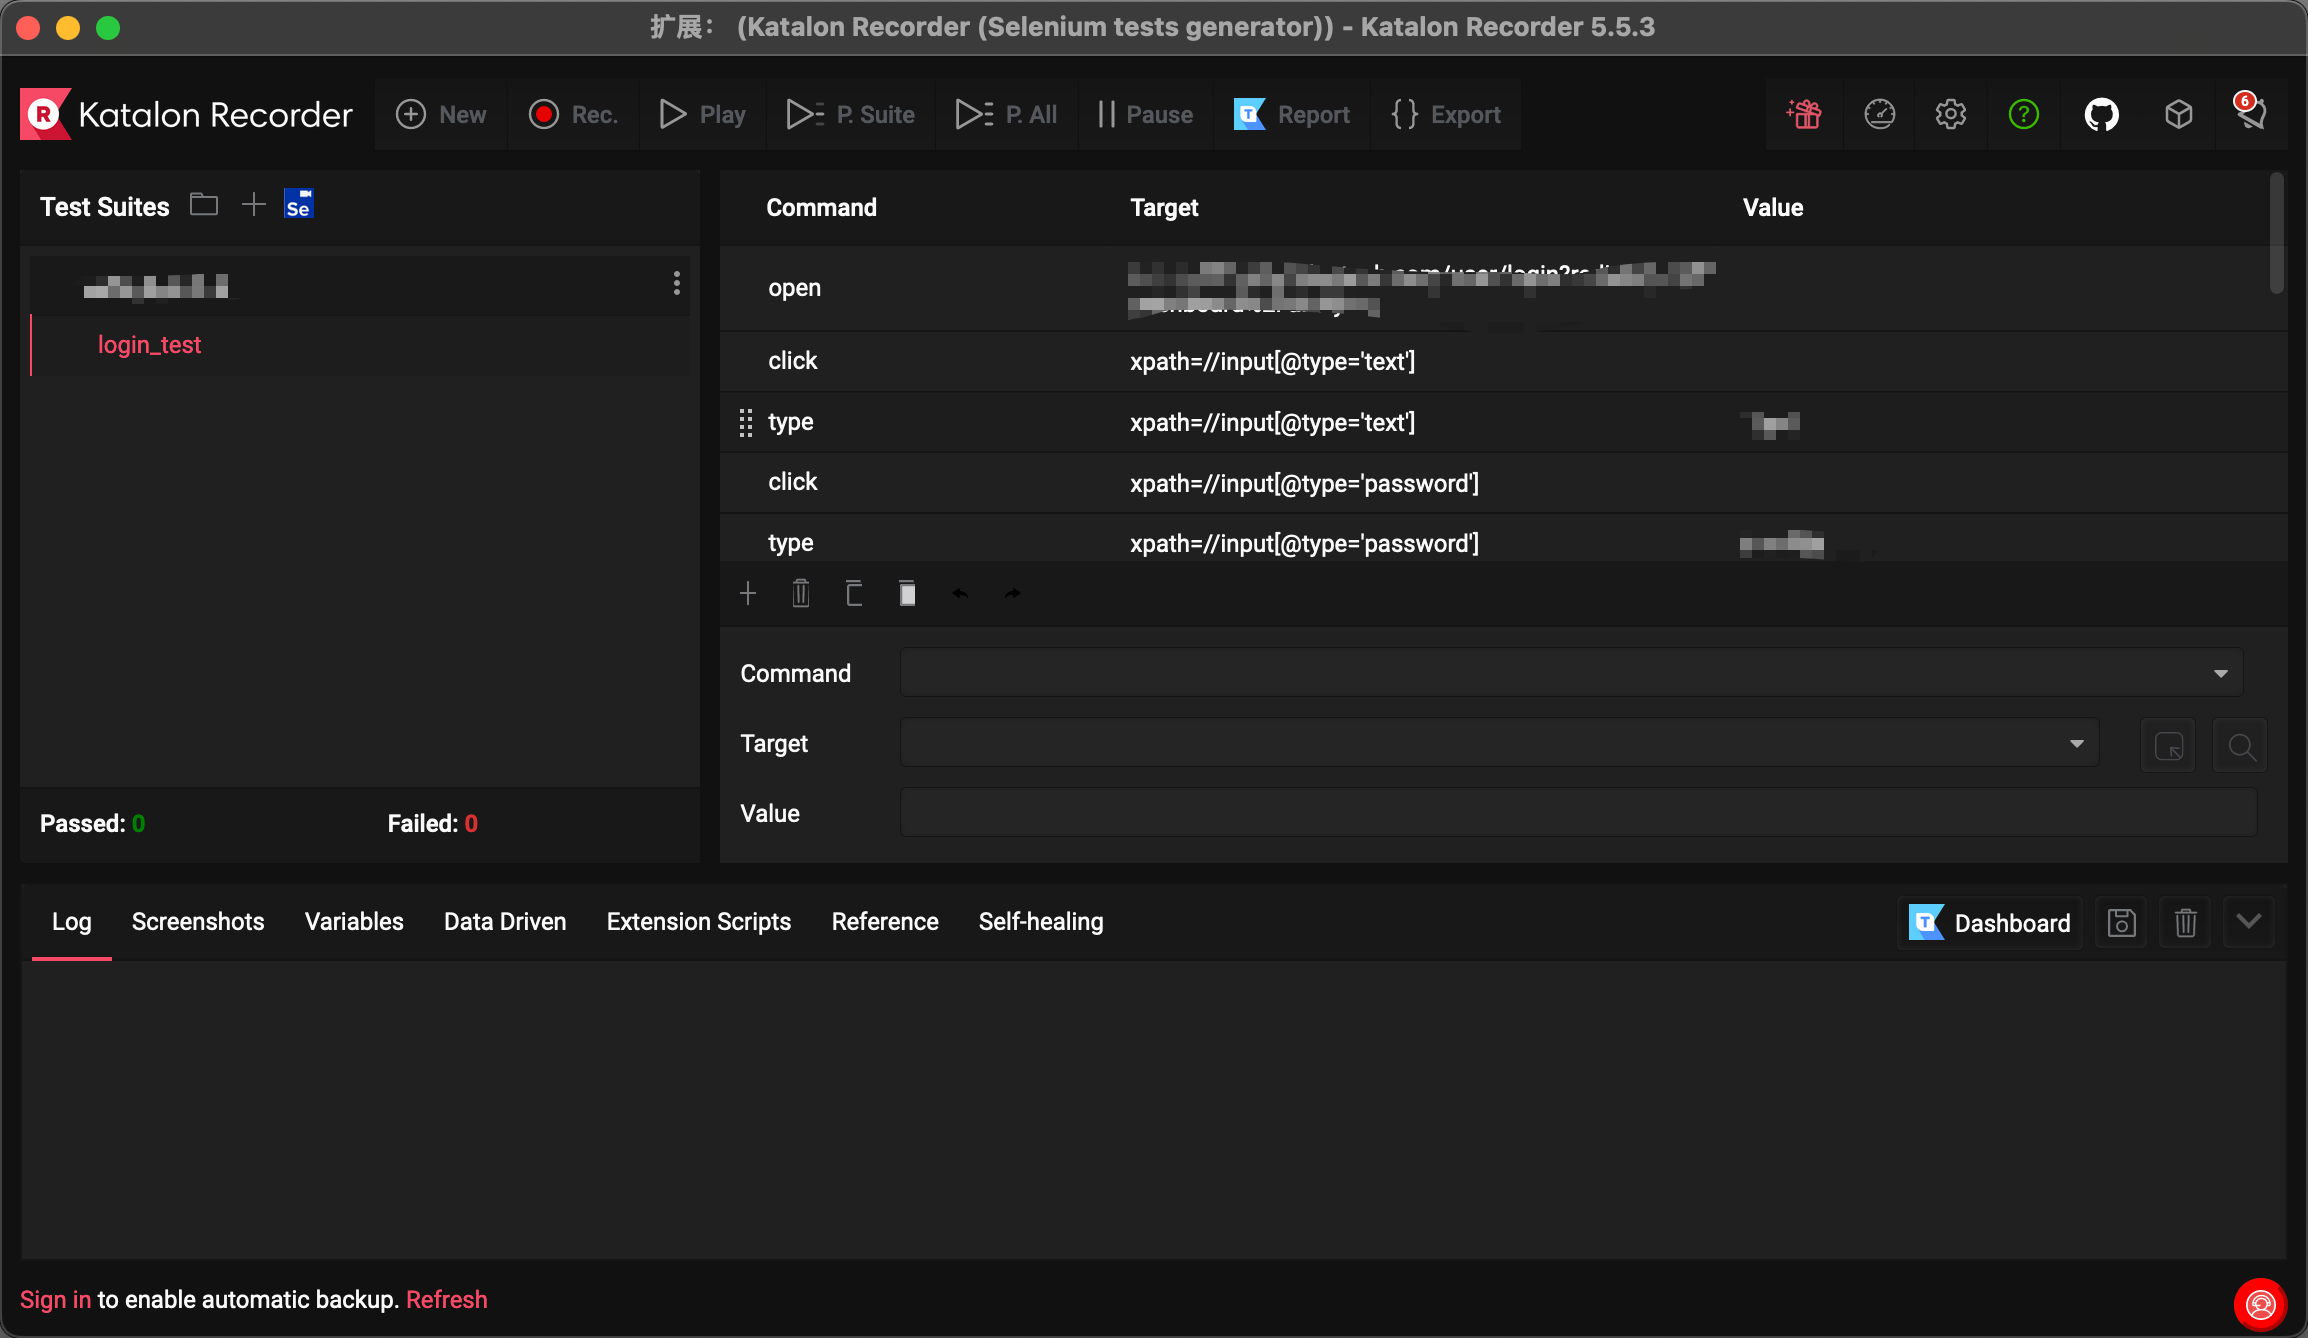
Task: Click the Sign in link
Action: (55, 1300)
